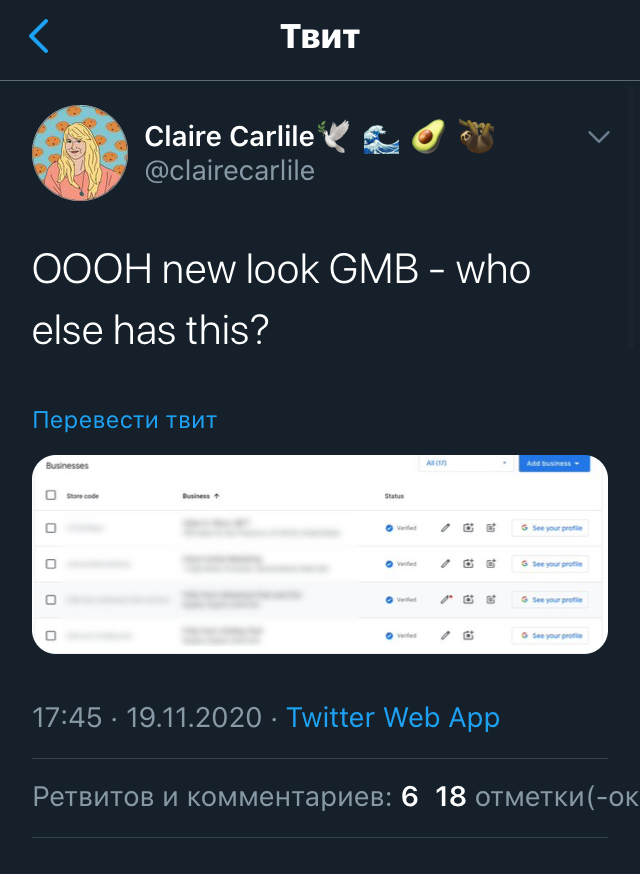Viewport: 640px width, 874px height.
Task: Open the 'All (17)' filter dropdown
Action: pyautogui.click(x=465, y=464)
